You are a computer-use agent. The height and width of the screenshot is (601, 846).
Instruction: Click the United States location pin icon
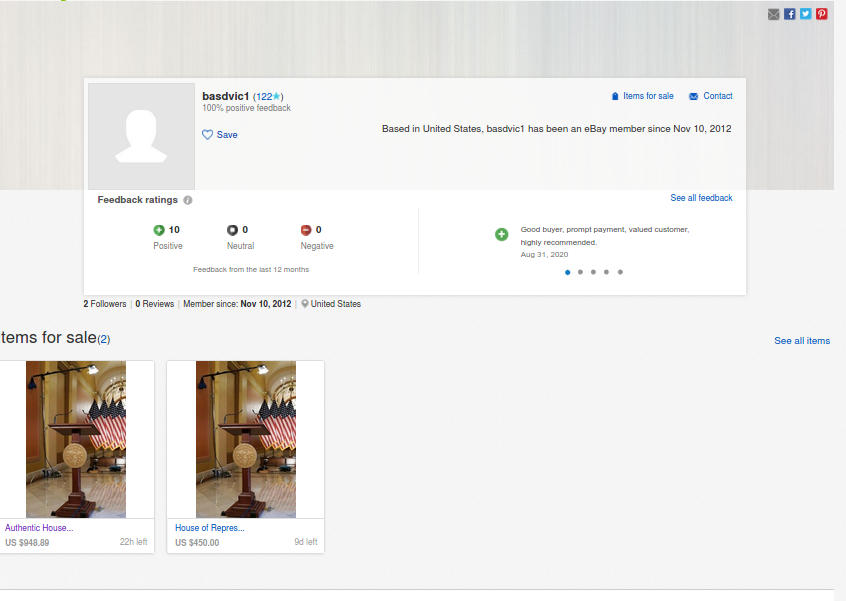coord(305,304)
